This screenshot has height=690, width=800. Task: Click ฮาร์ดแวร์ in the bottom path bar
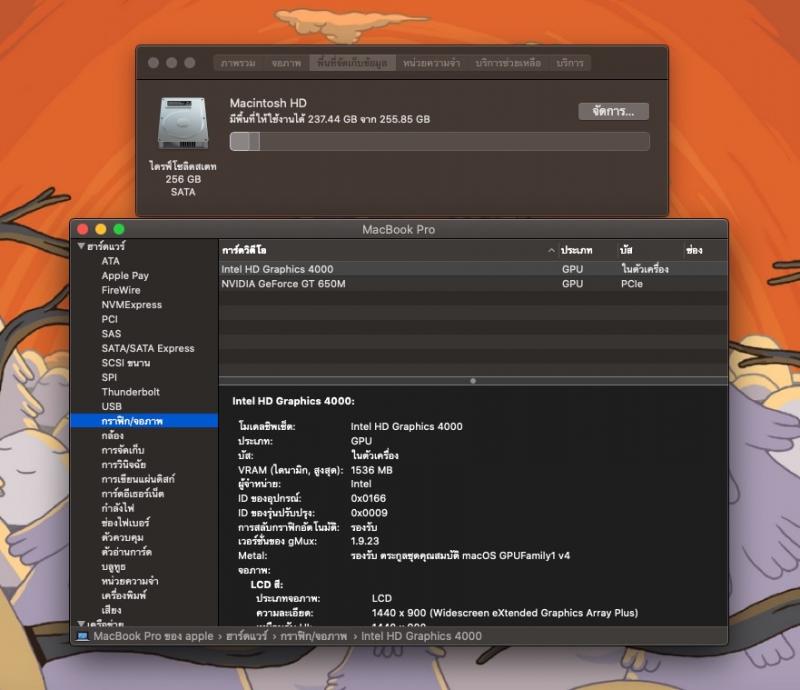pos(246,636)
